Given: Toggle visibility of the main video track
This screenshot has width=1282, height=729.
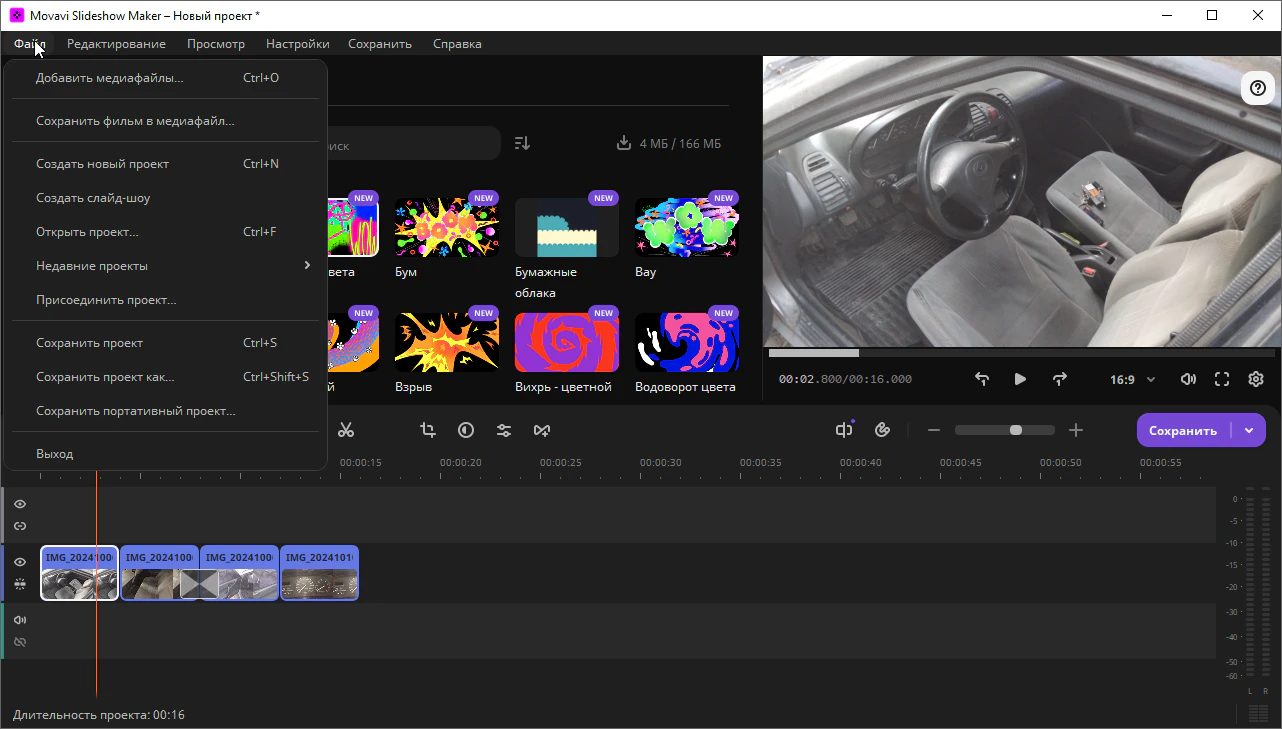Looking at the screenshot, I should pyautogui.click(x=20, y=562).
